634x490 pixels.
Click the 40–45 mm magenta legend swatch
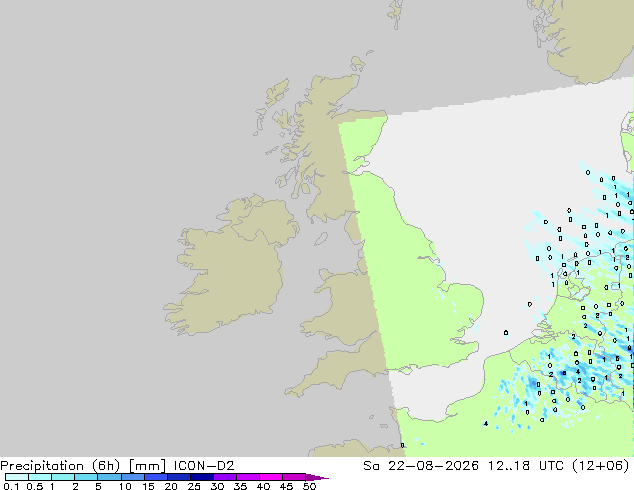[271, 477]
